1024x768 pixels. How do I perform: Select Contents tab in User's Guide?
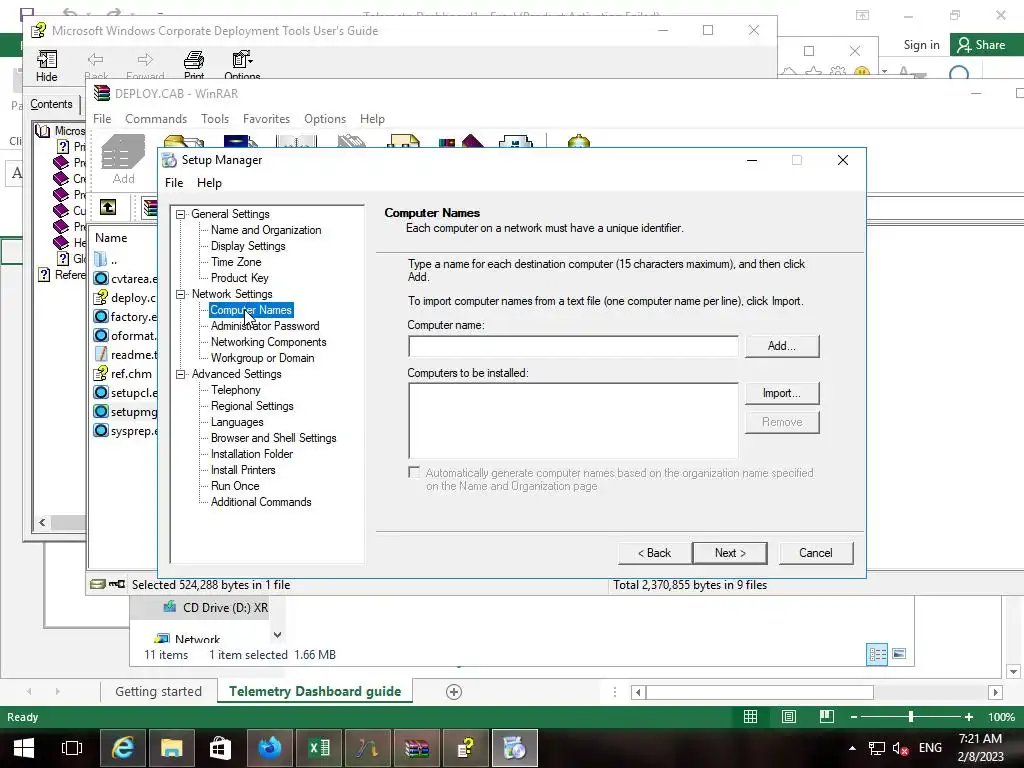(51, 104)
